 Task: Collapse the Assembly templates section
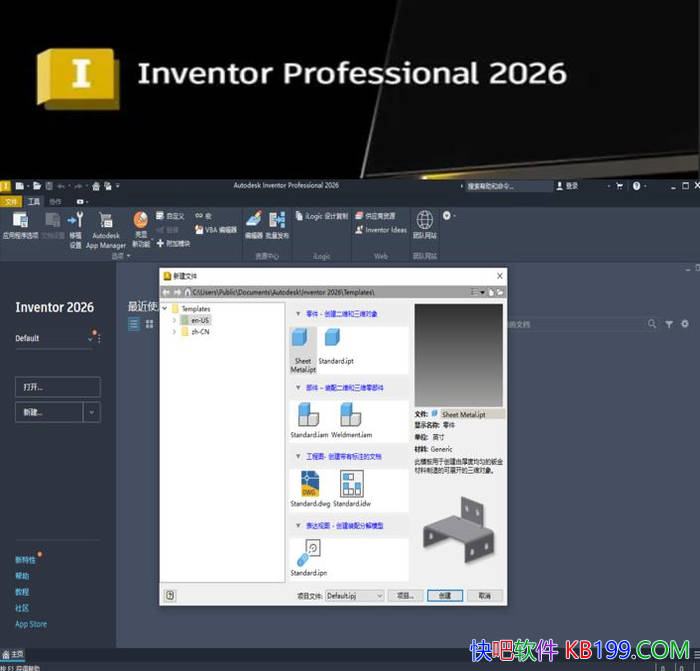pyautogui.click(x=298, y=388)
